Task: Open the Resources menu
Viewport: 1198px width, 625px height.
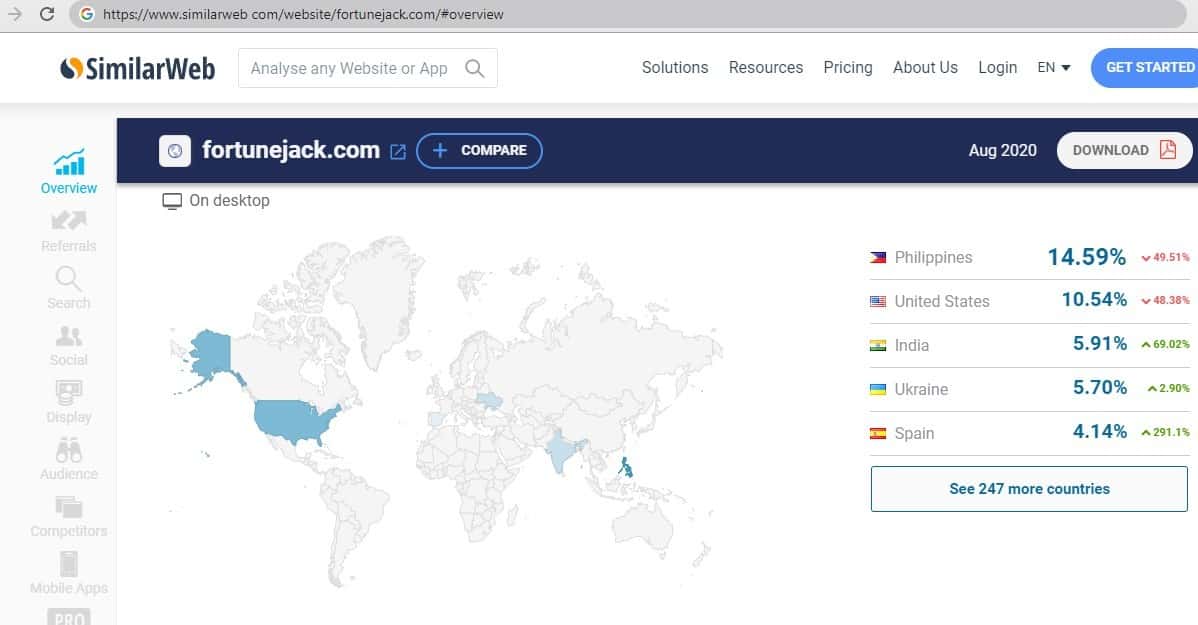Action: tap(766, 67)
